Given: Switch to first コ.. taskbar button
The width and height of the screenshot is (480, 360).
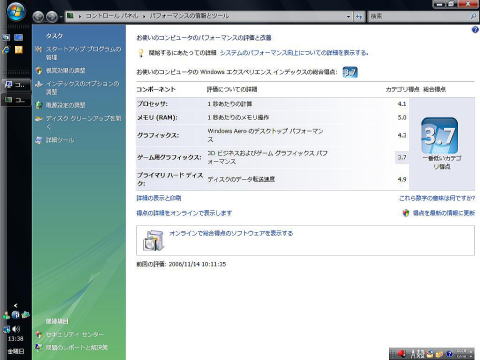Looking at the screenshot, I should pyautogui.click(x=16, y=85).
